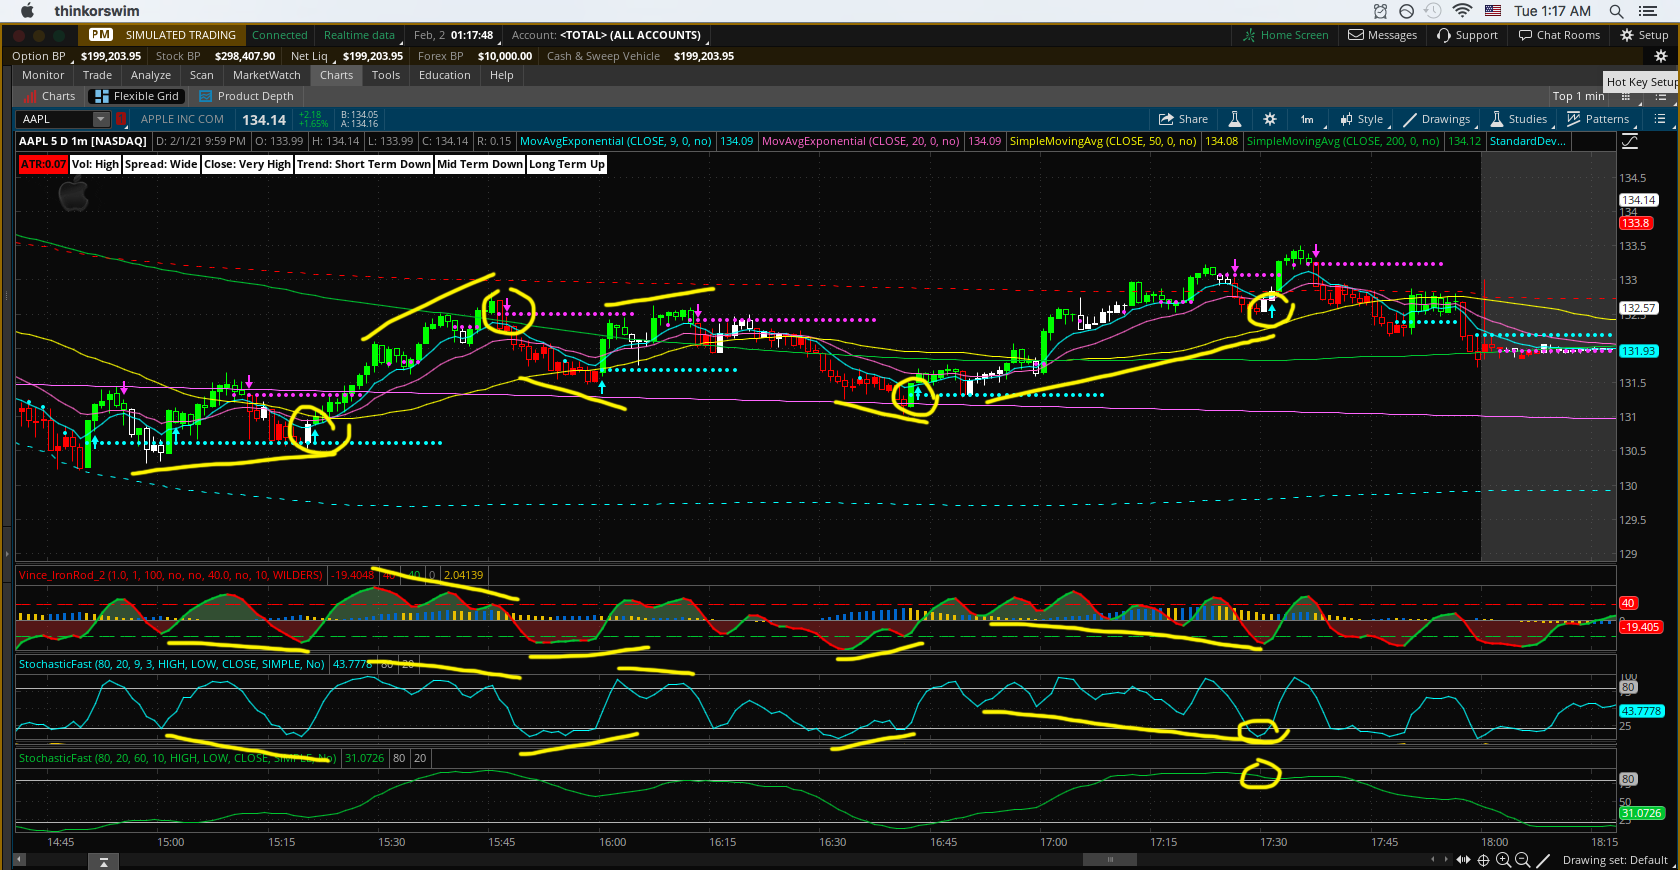Toggle the chart scale mode icon
The image size is (1680, 870).
1630,141
